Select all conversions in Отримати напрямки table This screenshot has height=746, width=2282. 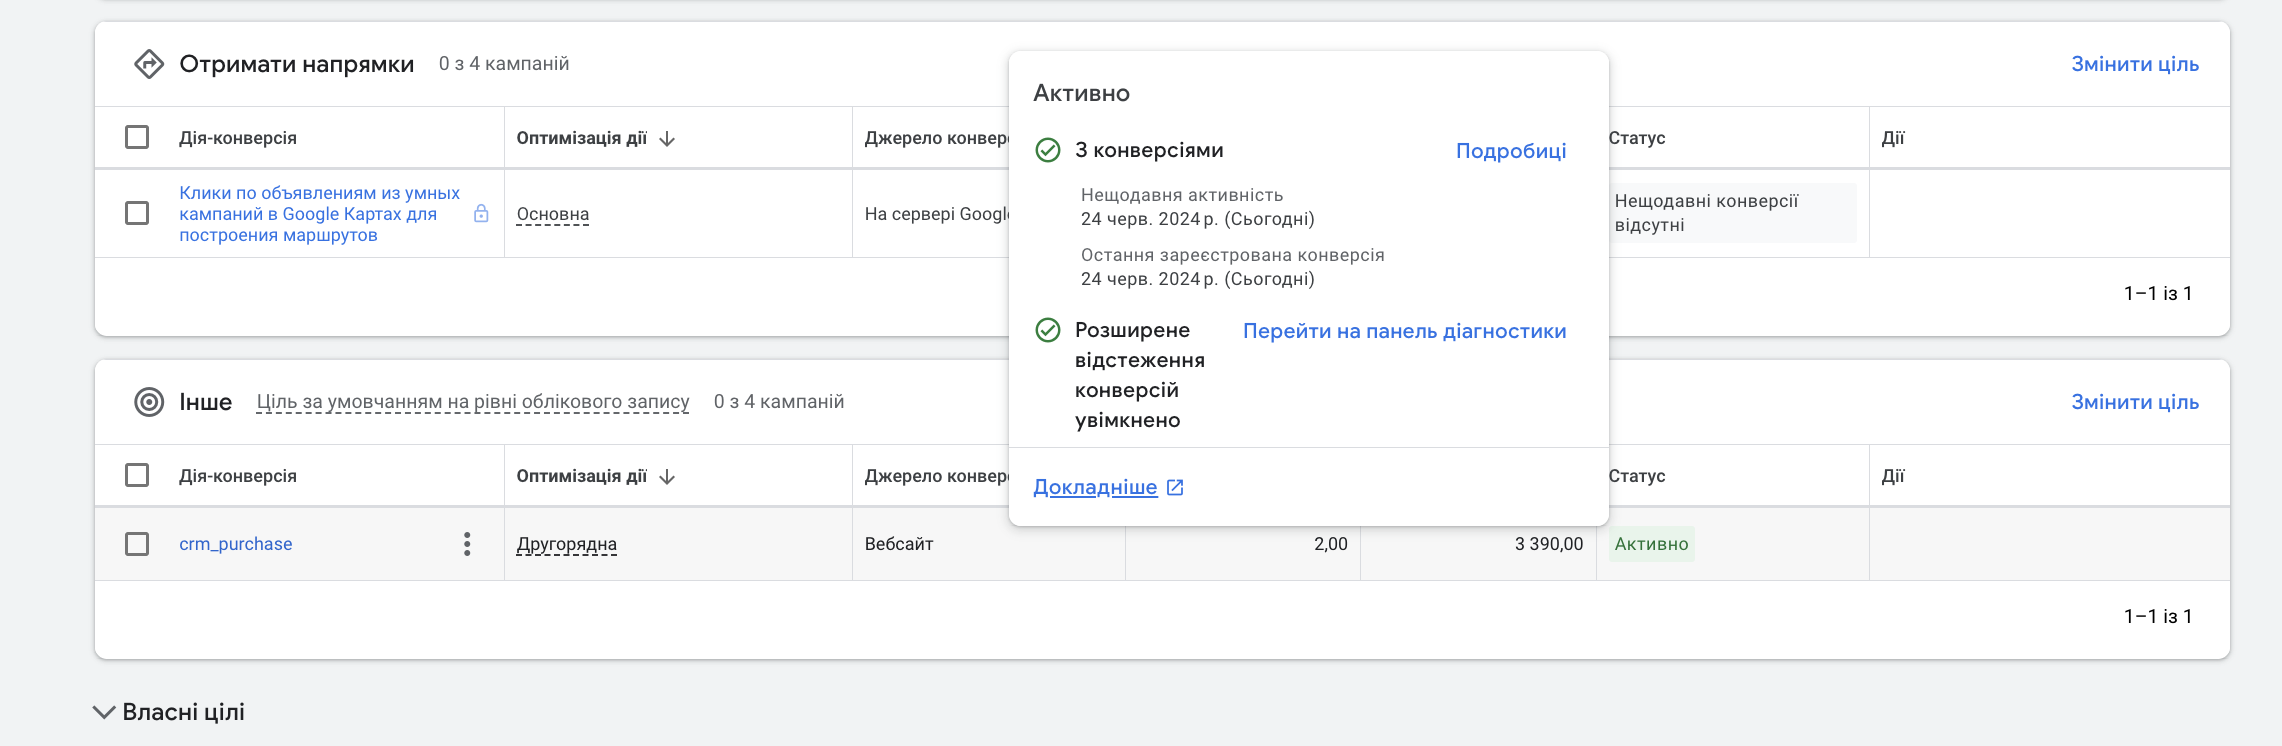137,137
